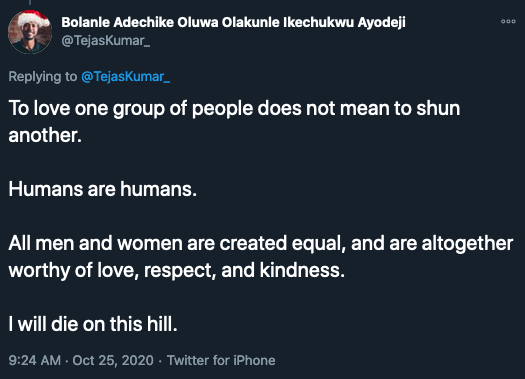Viewport: 525px width, 379px height.
Task: Click the phrase "To love one group"
Action: [87, 109]
